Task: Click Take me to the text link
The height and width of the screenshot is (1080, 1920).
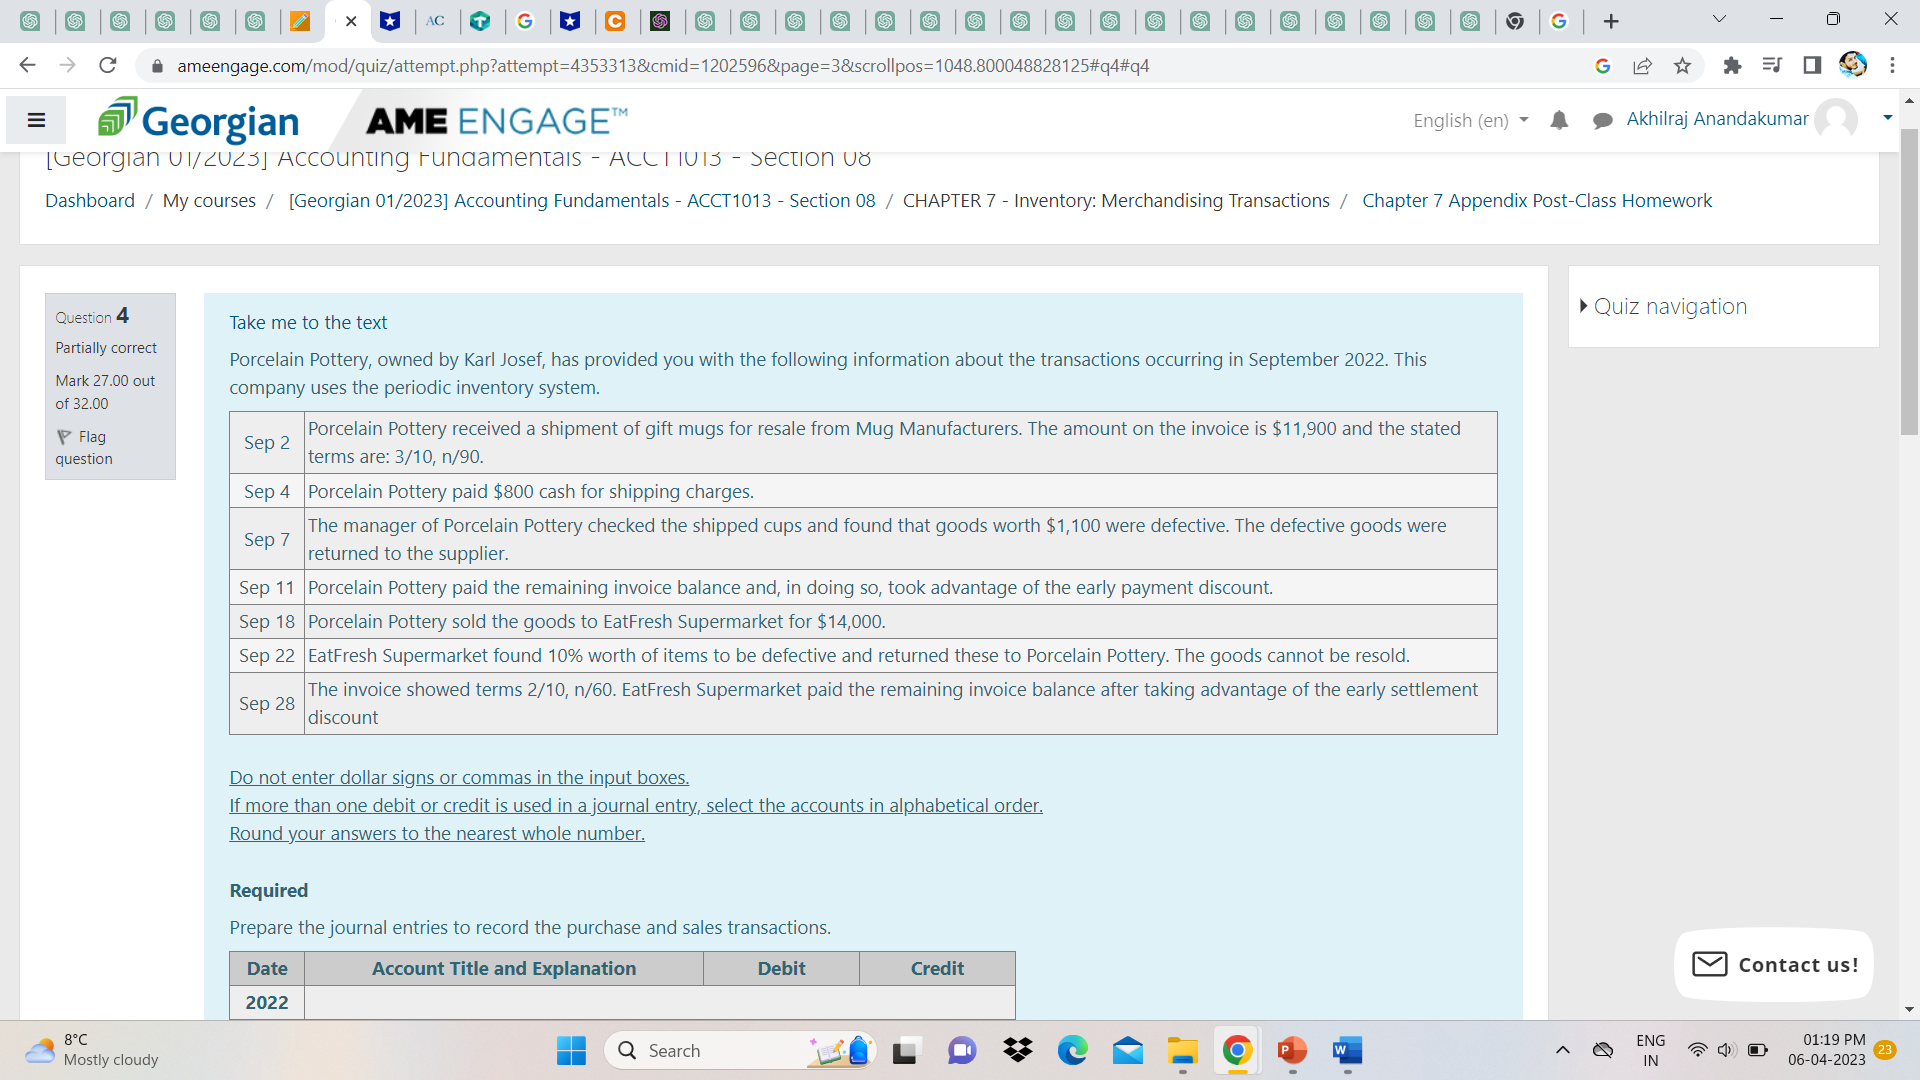Action: 308,323
